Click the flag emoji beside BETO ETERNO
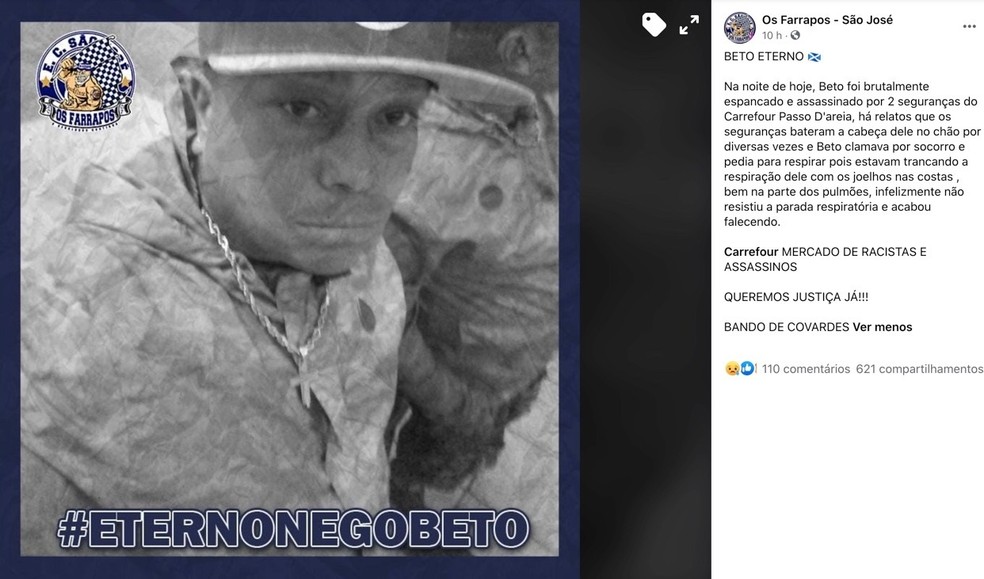Screen dimensions: 984x579 (x=814, y=57)
